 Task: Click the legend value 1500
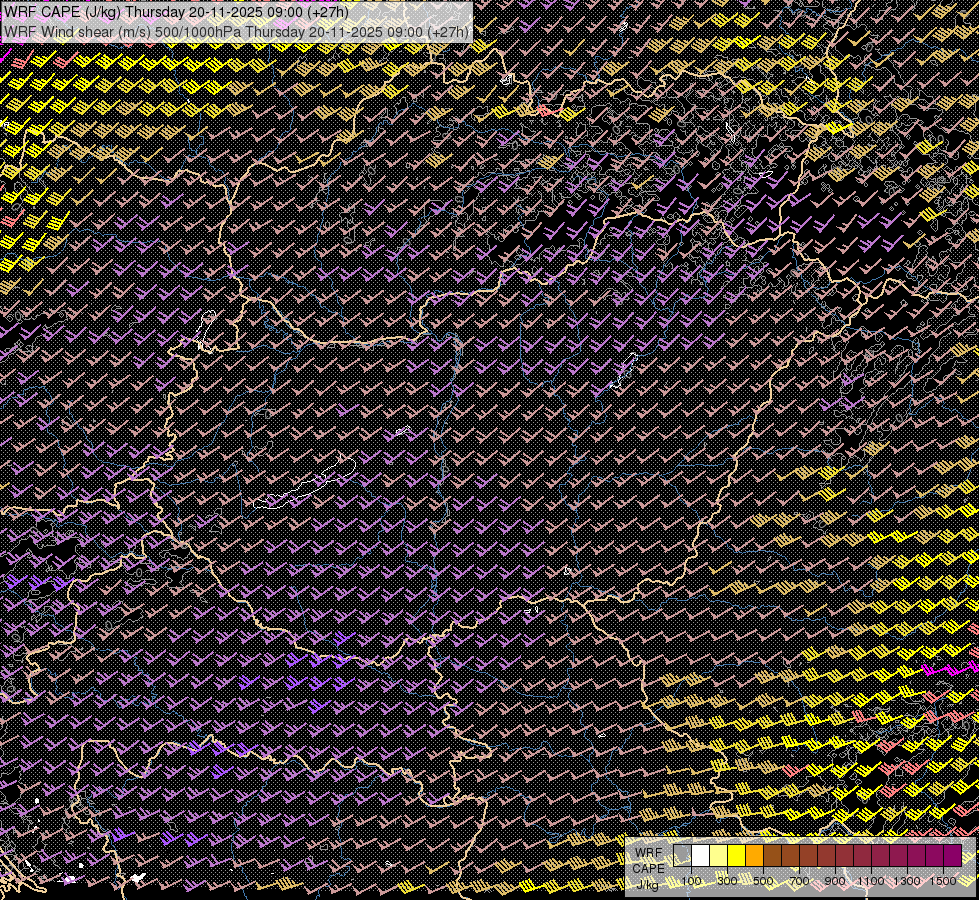tap(943, 881)
